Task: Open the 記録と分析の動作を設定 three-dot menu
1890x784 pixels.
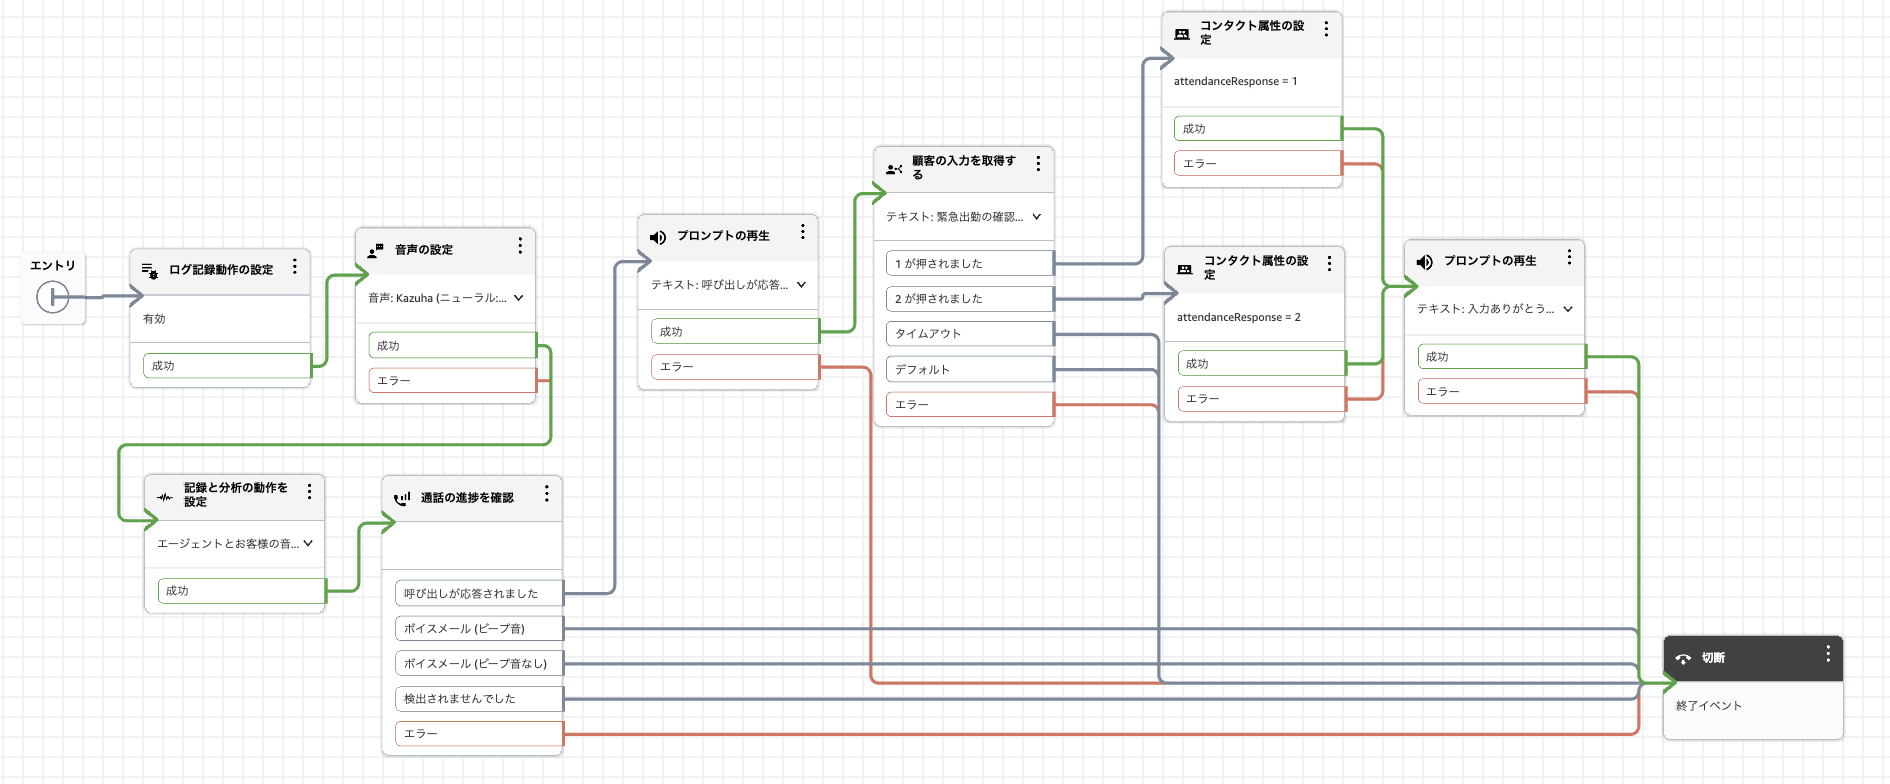Action: point(310,492)
